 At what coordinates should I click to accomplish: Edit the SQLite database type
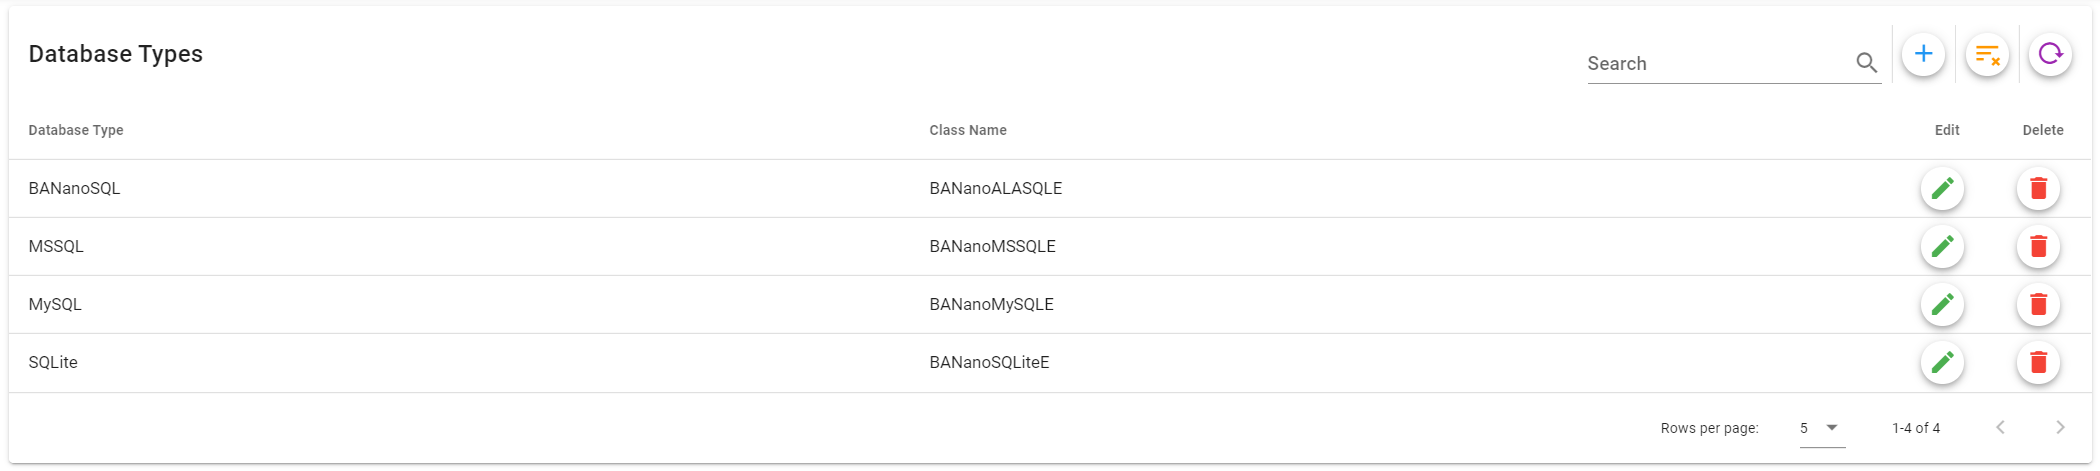click(x=1942, y=362)
